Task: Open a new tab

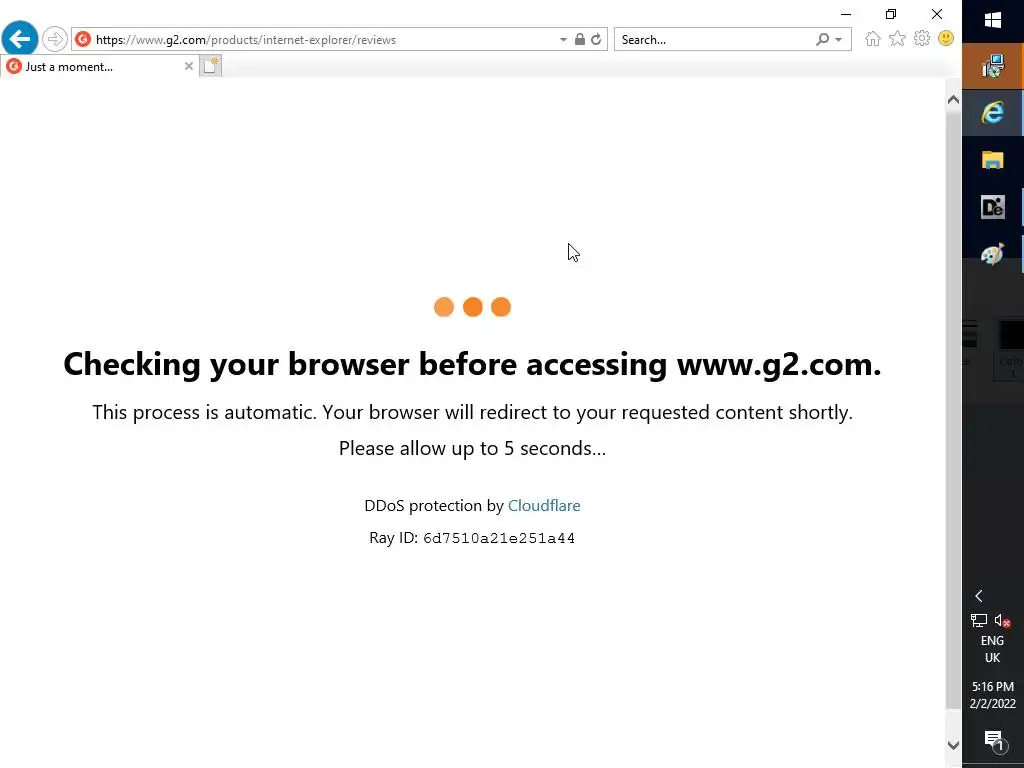Action: click(x=210, y=66)
